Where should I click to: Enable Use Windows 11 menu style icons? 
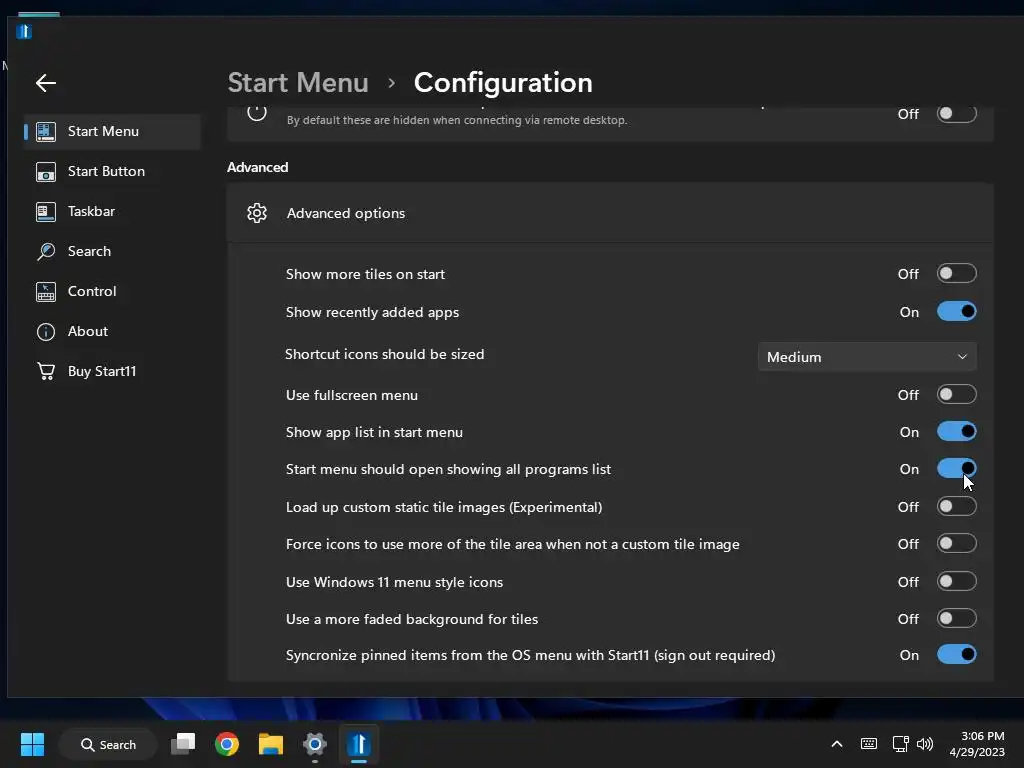click(x=957, y=581)
